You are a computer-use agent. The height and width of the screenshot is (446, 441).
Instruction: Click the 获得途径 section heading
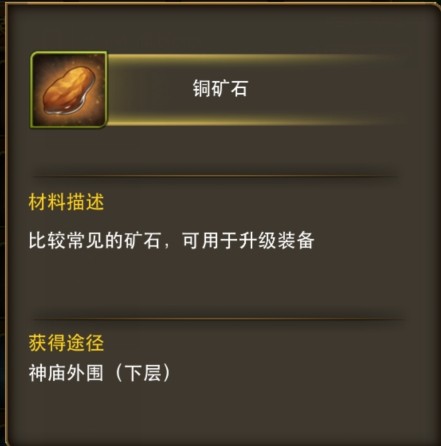(66, 343)
